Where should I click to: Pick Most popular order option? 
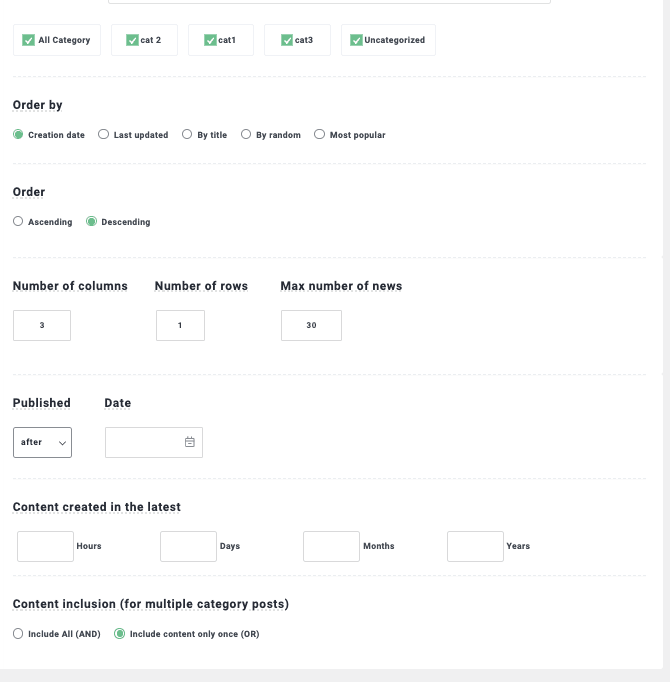click(x=320, y=134)
